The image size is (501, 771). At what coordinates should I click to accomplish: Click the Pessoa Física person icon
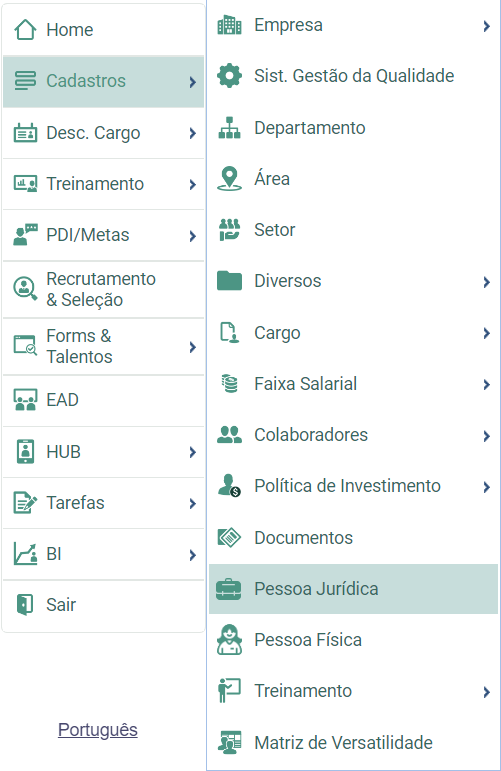[x=229, y=640]
